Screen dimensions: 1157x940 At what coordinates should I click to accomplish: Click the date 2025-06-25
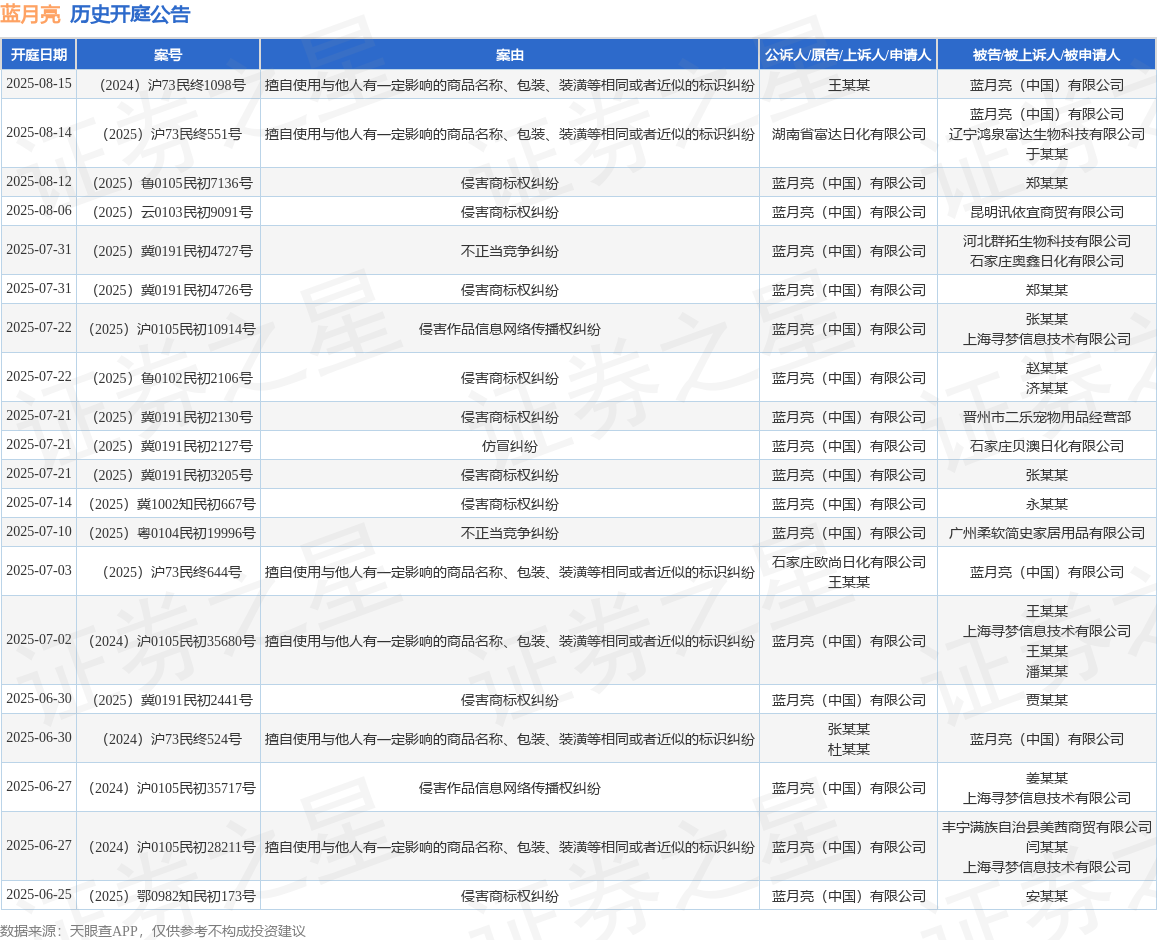point(39,894)
